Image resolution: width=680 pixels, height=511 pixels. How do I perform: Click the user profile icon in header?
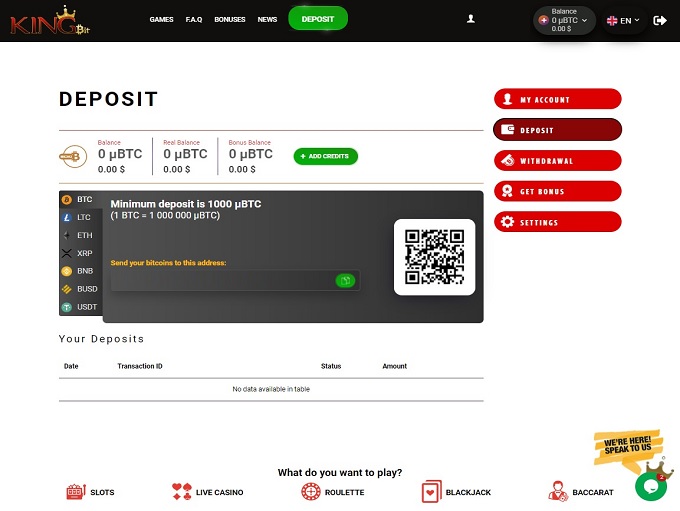coord(471,19)
